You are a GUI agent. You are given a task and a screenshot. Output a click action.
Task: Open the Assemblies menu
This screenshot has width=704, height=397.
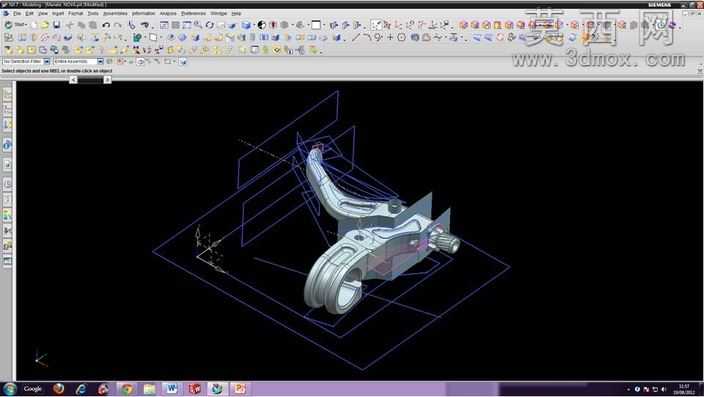tap(115, 13)
